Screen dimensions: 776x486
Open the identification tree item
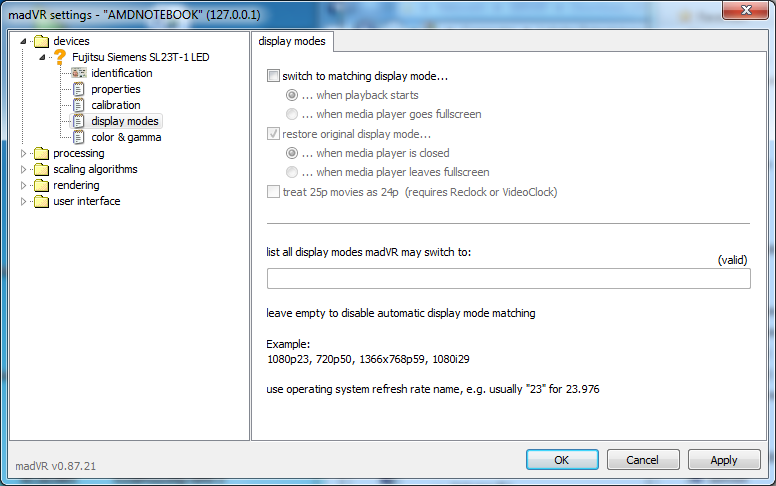[122, 73]
